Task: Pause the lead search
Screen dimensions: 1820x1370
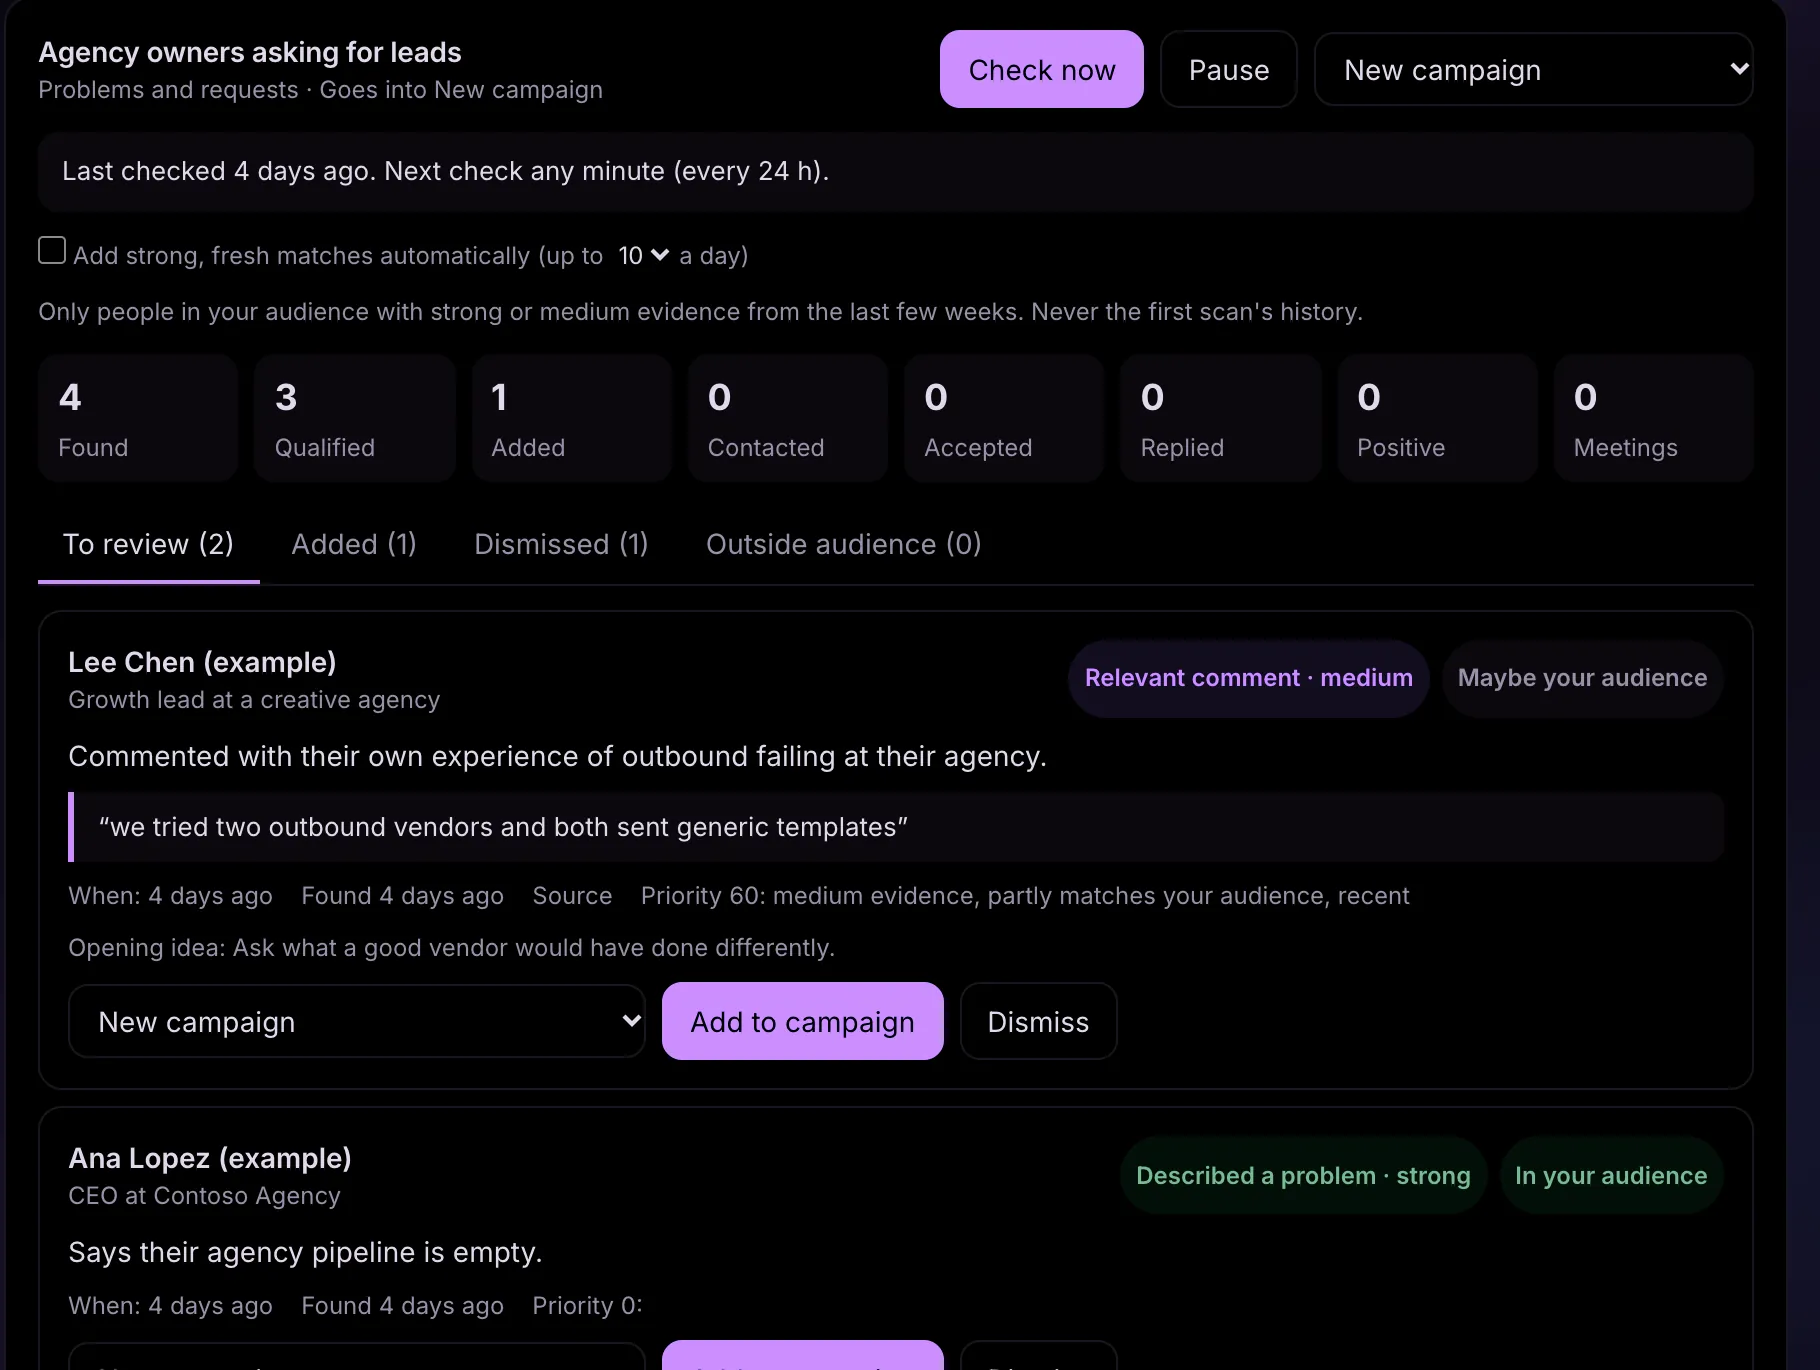Action: (x=1228, y=69)
